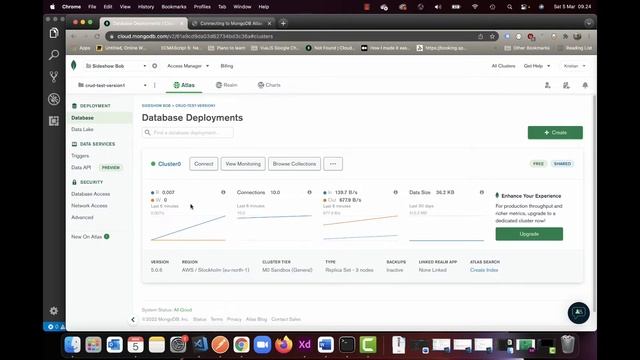Viewport: 640px width, 360px height.
Task: Click View Monitoring button
Action: coord(243,164)
